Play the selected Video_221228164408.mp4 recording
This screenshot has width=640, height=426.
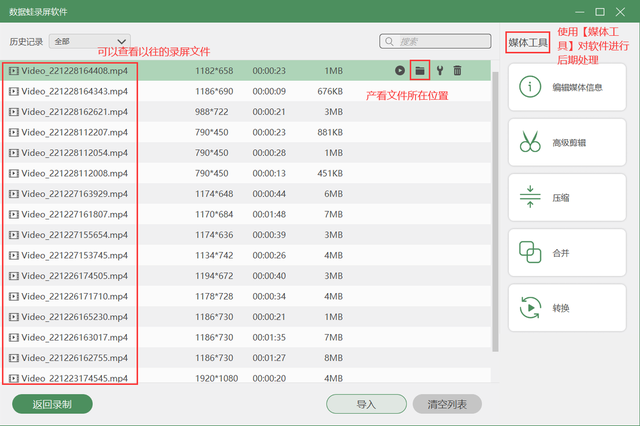pos(400,71)
